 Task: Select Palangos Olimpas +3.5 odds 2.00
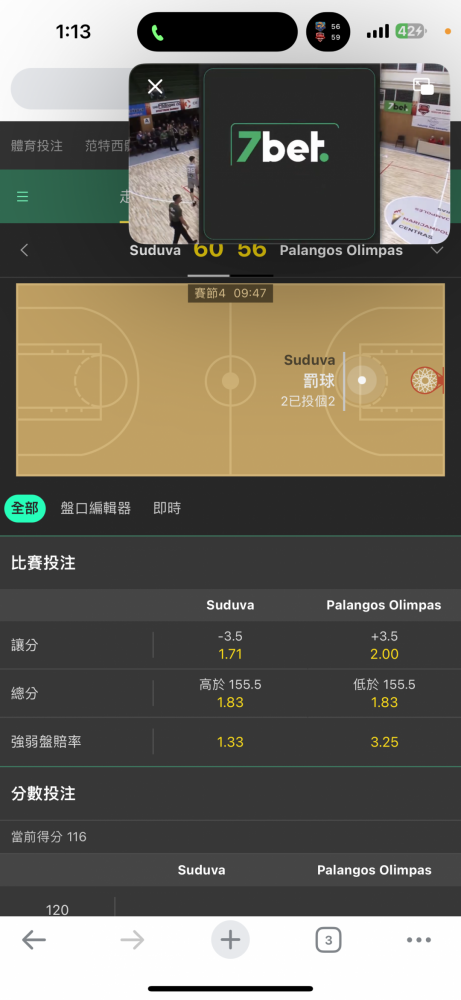(384, 645)
